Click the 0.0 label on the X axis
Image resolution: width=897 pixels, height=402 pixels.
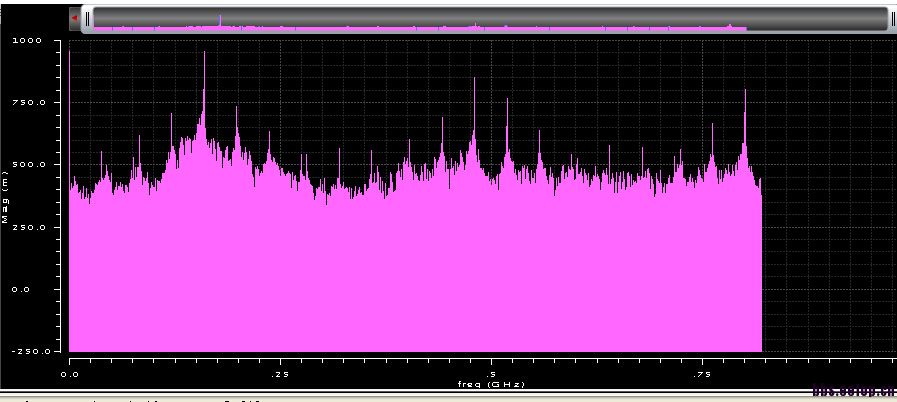tap(70, 374)
